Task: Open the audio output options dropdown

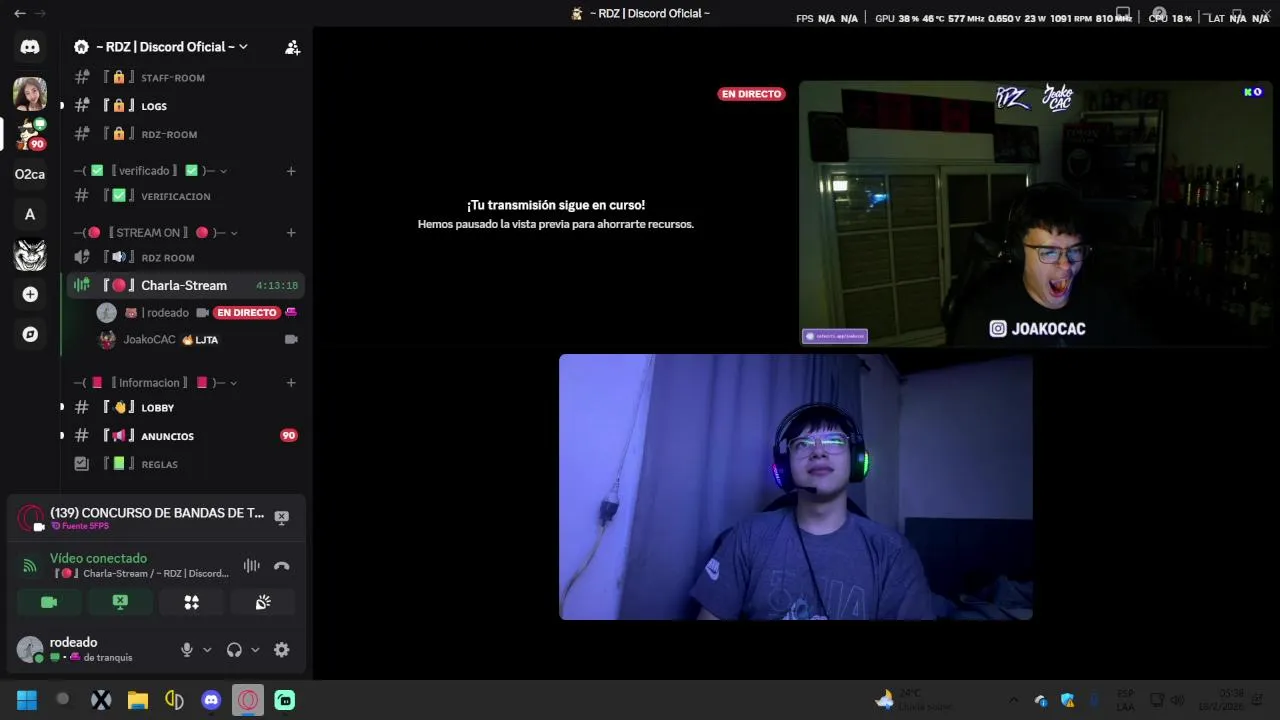Action: tap(255, 650)
